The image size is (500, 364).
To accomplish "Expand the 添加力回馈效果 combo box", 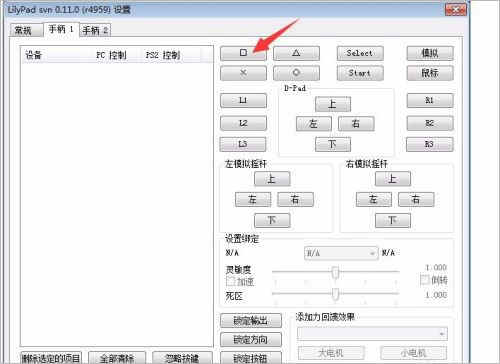I will (x=372, y=334).
